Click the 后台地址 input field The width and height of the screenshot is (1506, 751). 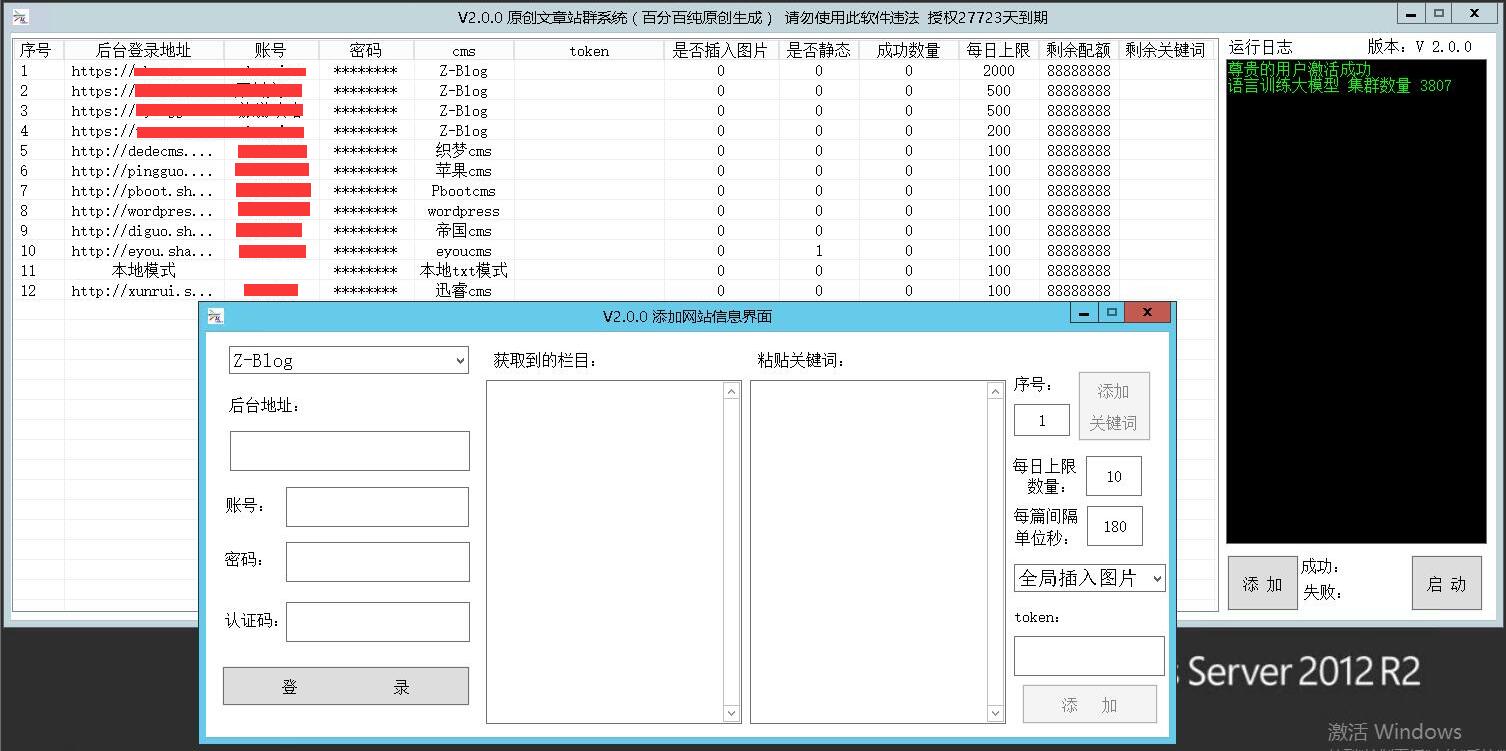(349, 451)
